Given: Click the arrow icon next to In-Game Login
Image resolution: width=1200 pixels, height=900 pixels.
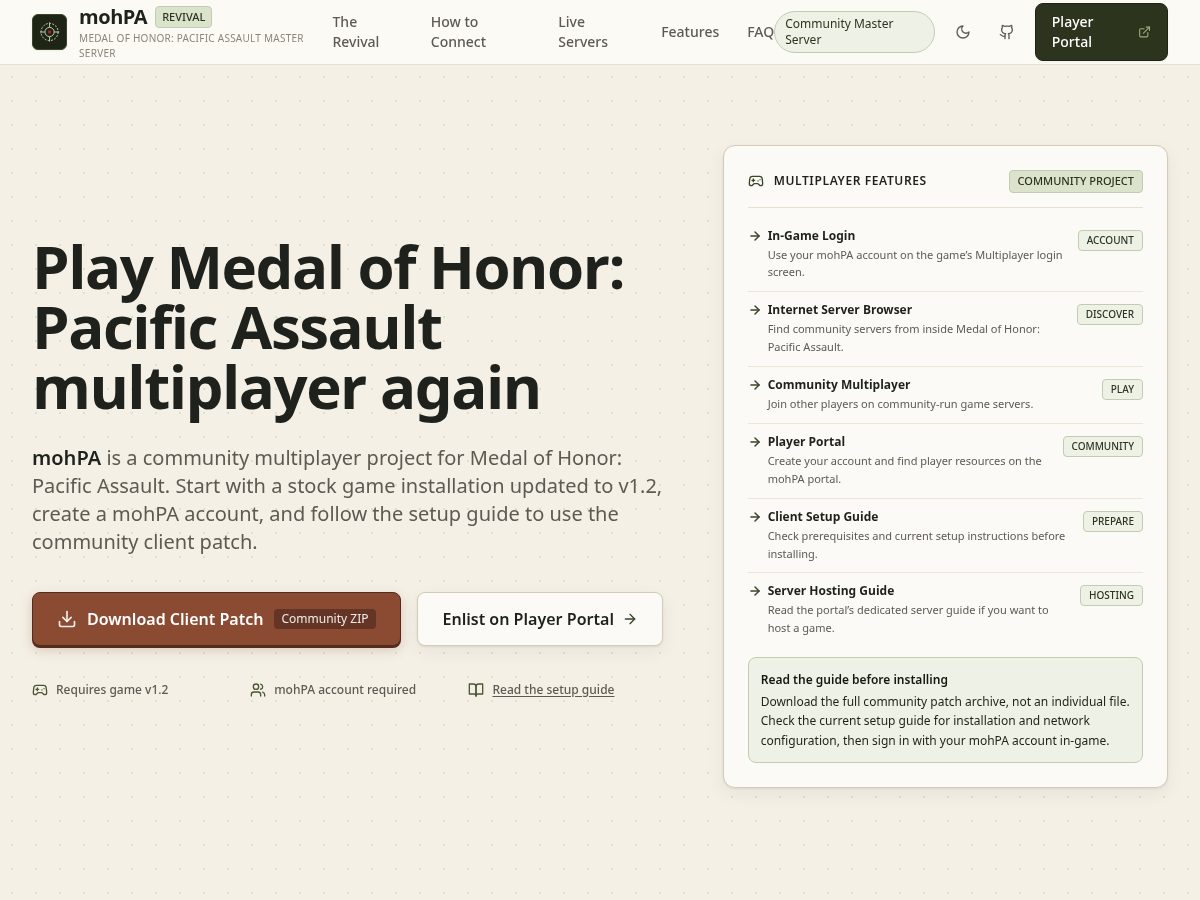Looking at the screenshot, I should [x=755, y=236].
